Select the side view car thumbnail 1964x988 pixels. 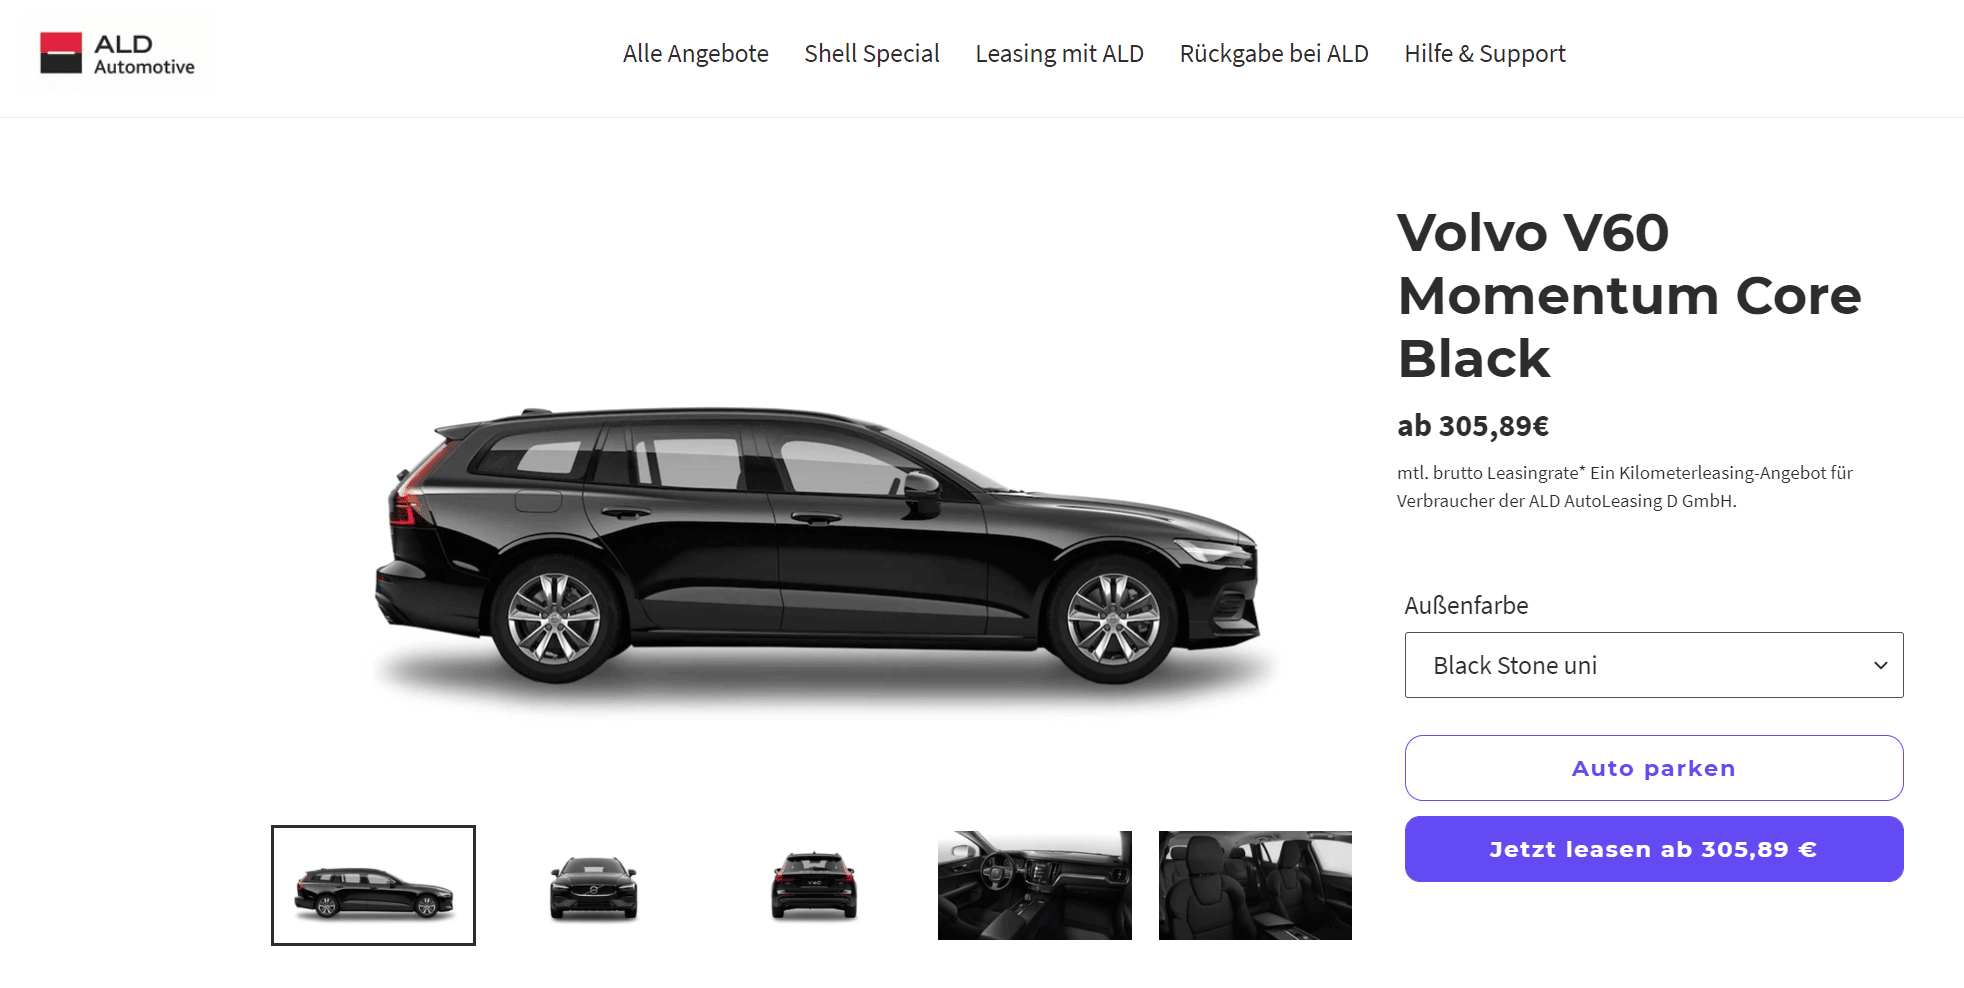pos(373,885)
